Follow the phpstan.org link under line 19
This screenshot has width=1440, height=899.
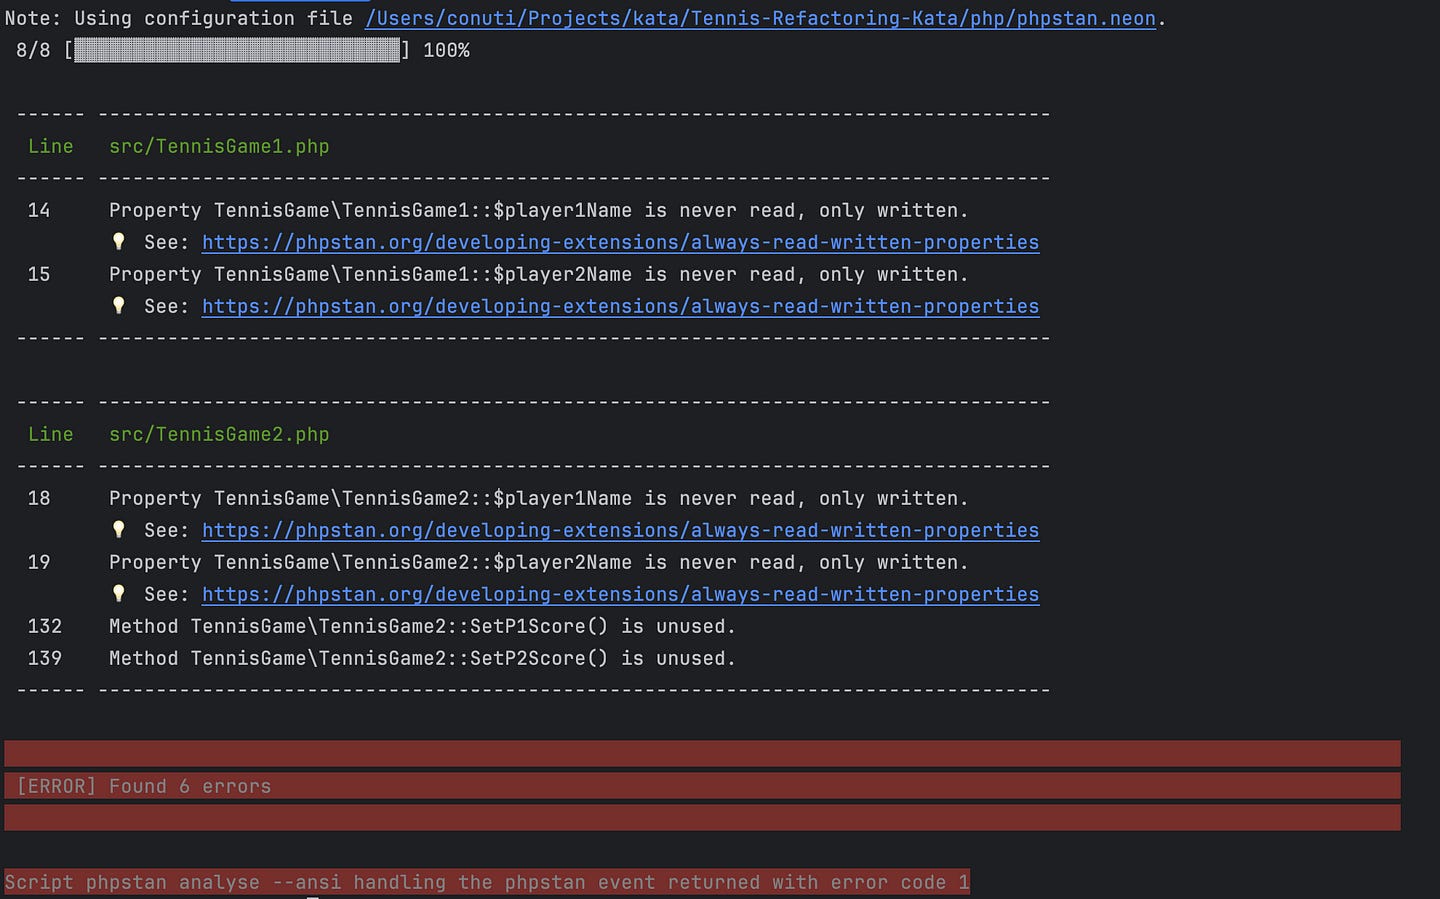tap(621, 594)
